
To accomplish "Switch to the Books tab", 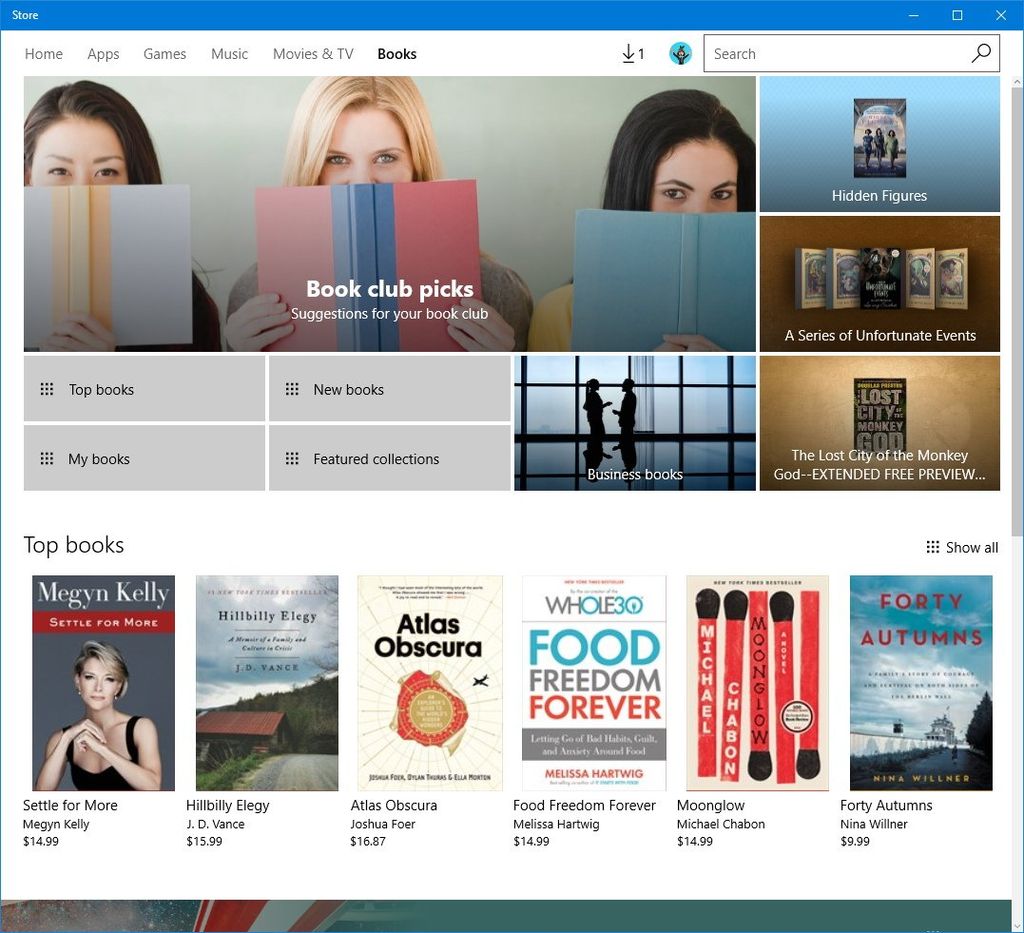I will point(397,54).
